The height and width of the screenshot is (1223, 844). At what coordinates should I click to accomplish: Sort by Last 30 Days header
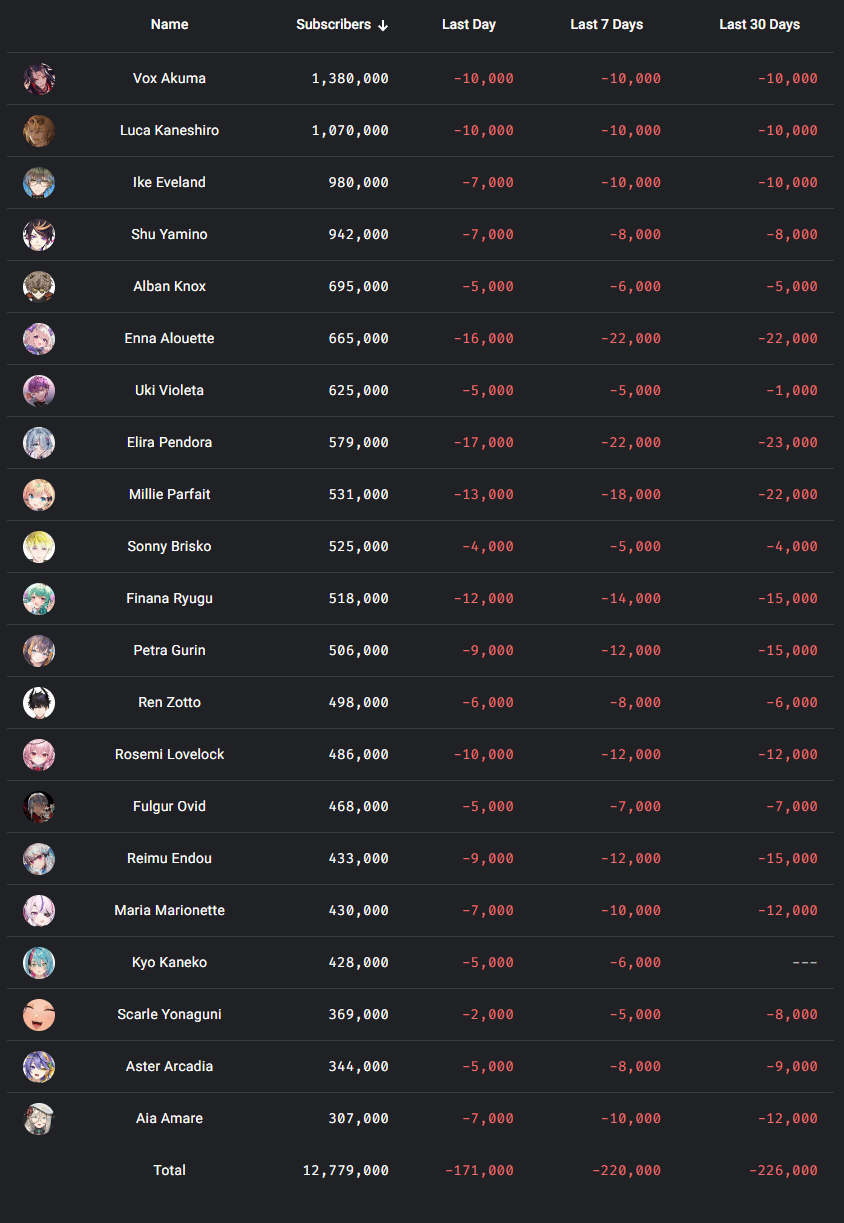click(x=759, y=24)
